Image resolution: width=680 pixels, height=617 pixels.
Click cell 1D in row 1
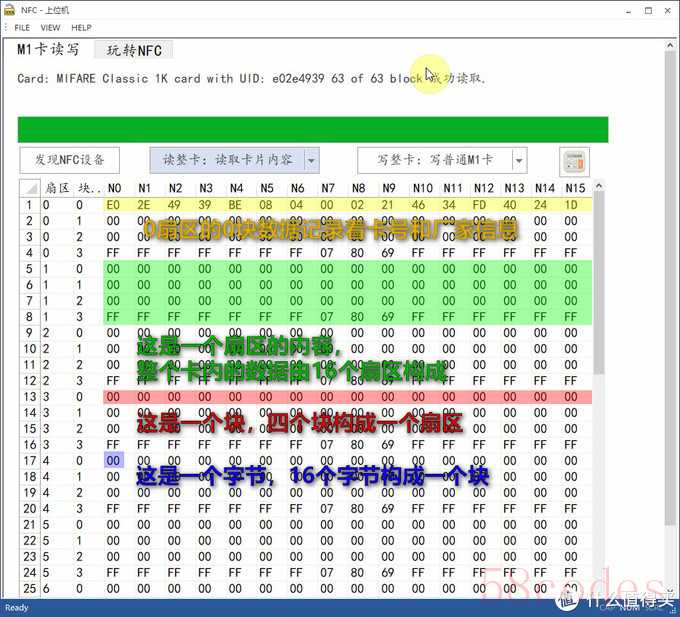click(571, 205)
